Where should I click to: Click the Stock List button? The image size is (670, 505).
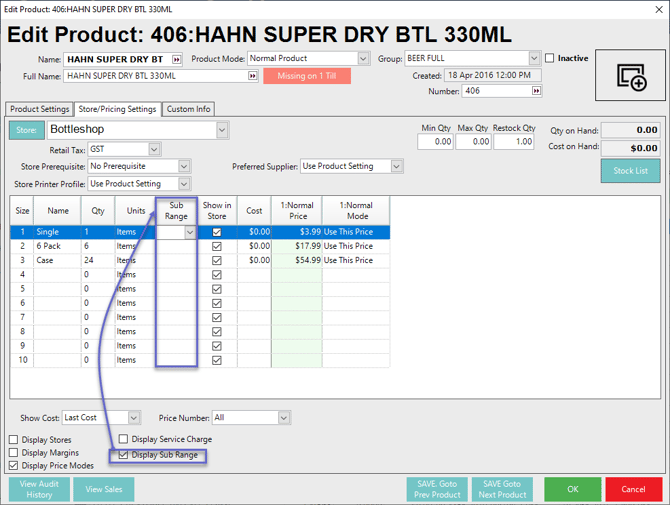[x=630, y=171]
